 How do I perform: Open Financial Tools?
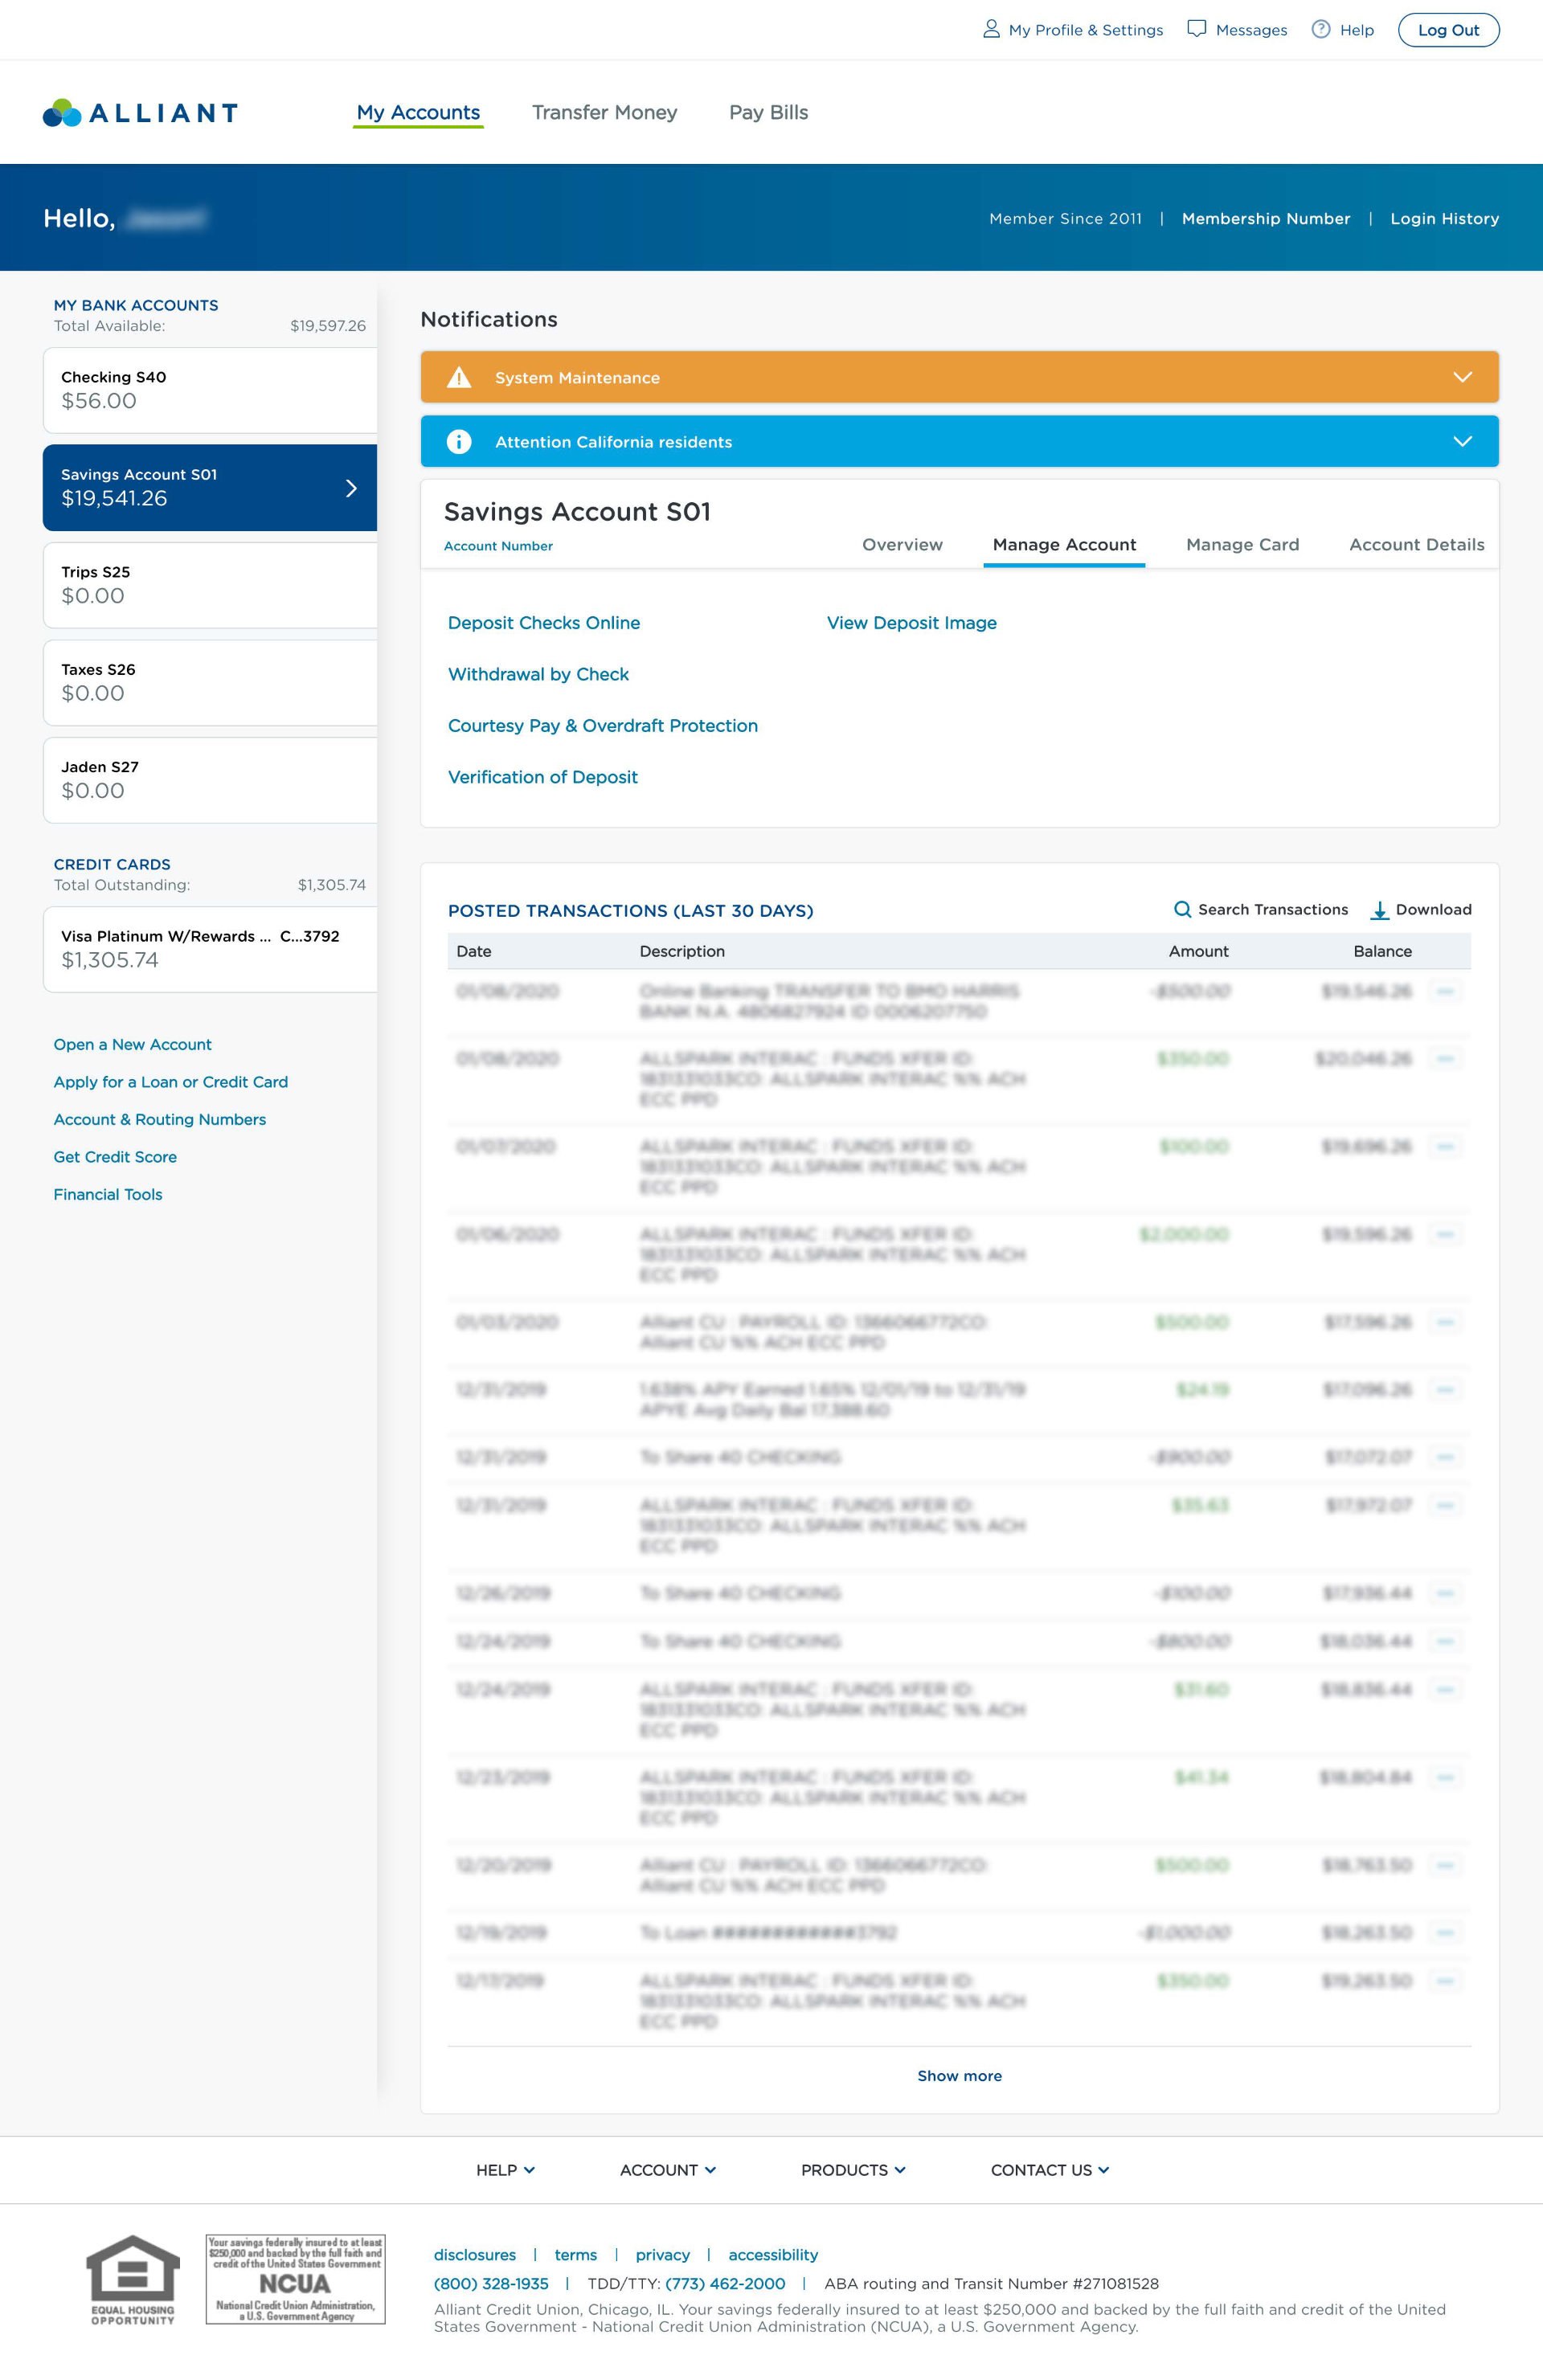tap(108, 1194)
